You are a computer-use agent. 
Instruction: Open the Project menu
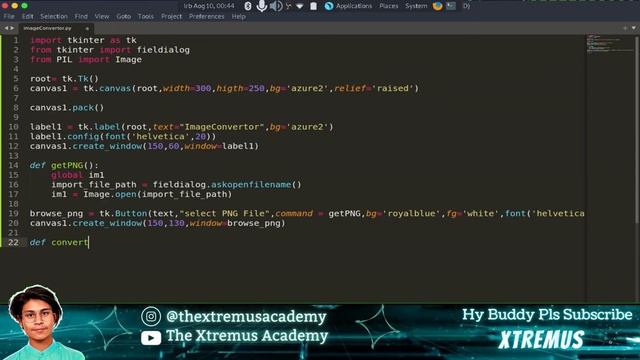pos(171,16)
